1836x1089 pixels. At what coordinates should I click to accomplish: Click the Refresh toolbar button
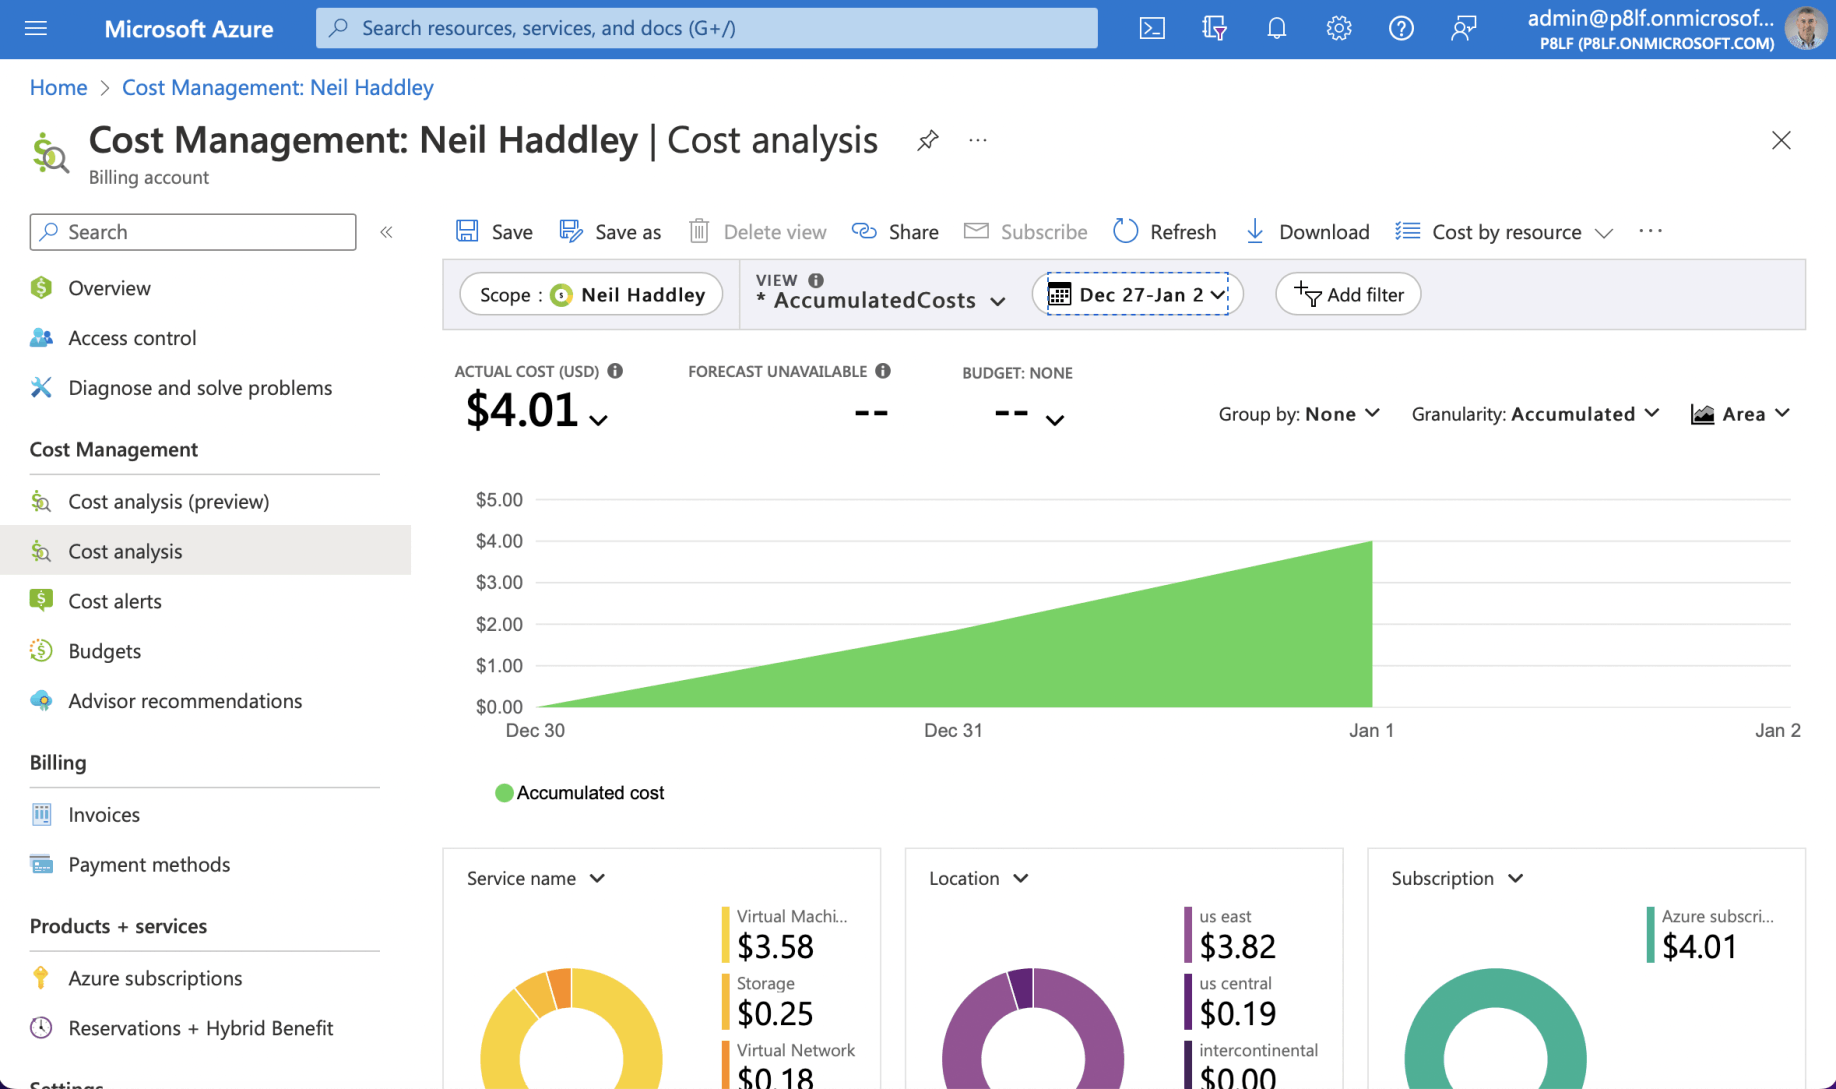pyautogui.click(x=1165, y=232)
